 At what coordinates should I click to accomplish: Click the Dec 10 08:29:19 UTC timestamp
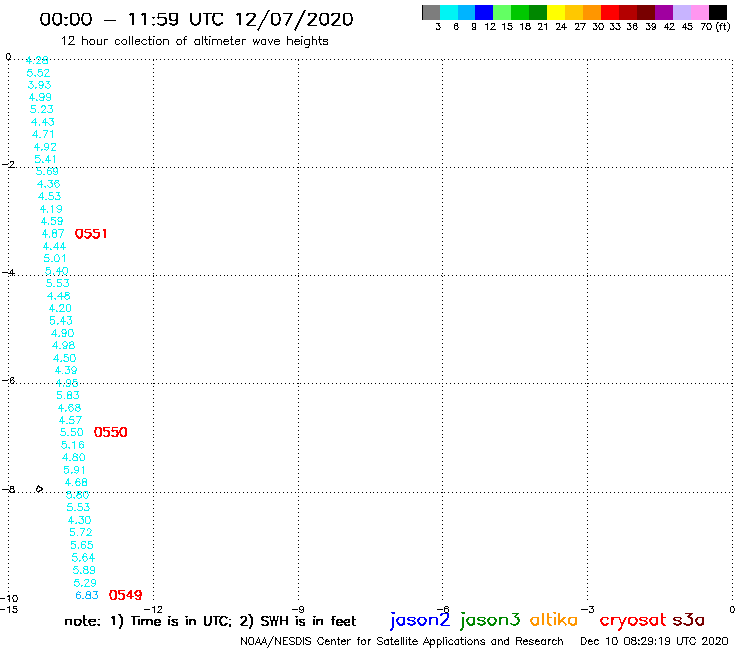(654, 641)
